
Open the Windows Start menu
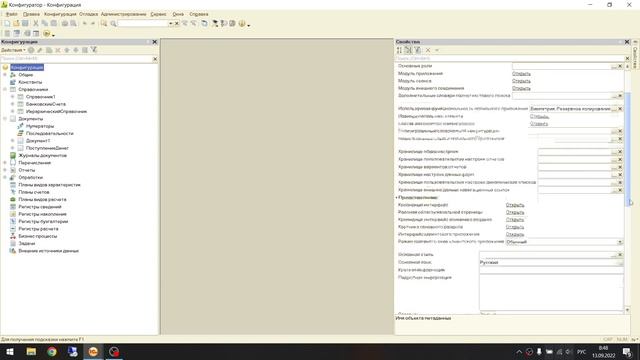tap(10, 351)
